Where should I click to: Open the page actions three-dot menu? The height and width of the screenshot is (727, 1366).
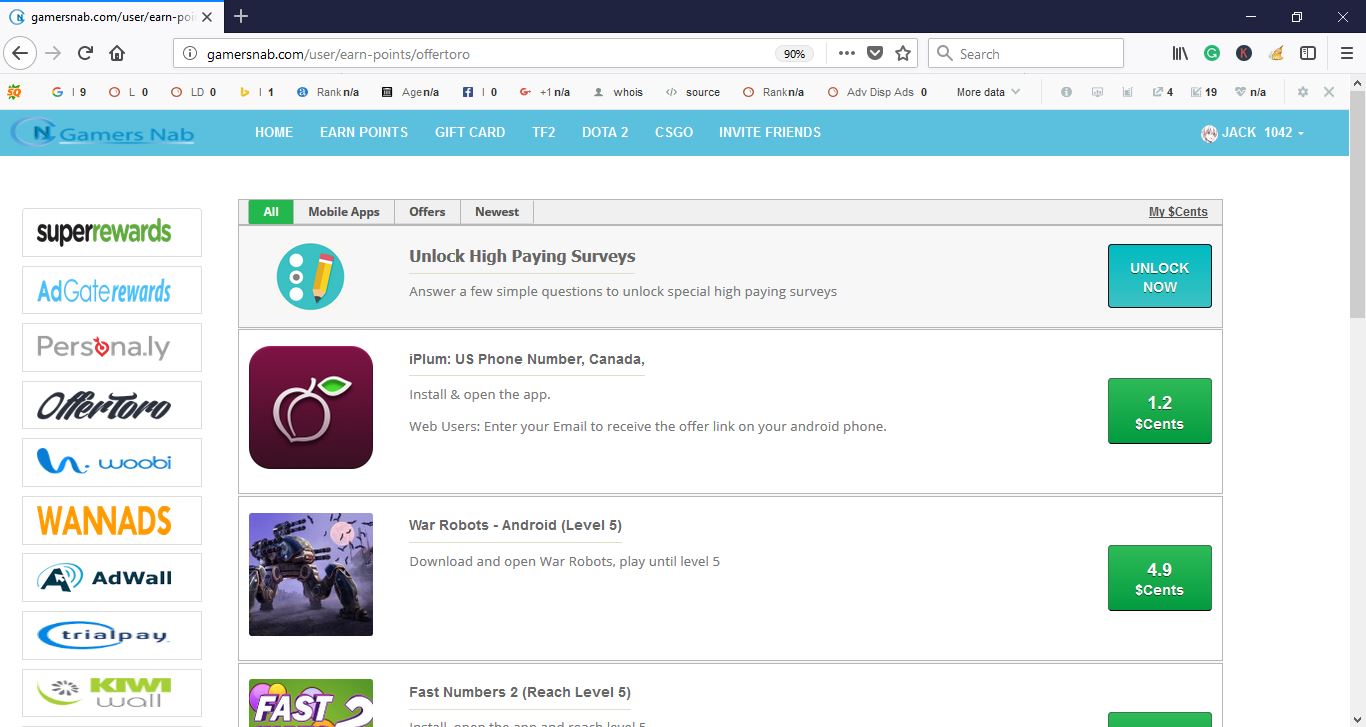(846, 54)
